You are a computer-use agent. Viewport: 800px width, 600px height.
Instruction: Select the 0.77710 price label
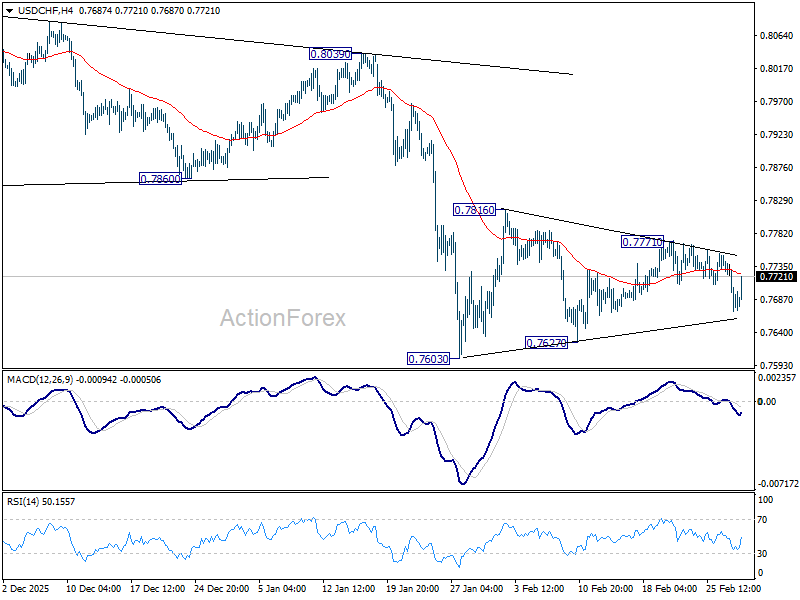[x=642, y=242]
